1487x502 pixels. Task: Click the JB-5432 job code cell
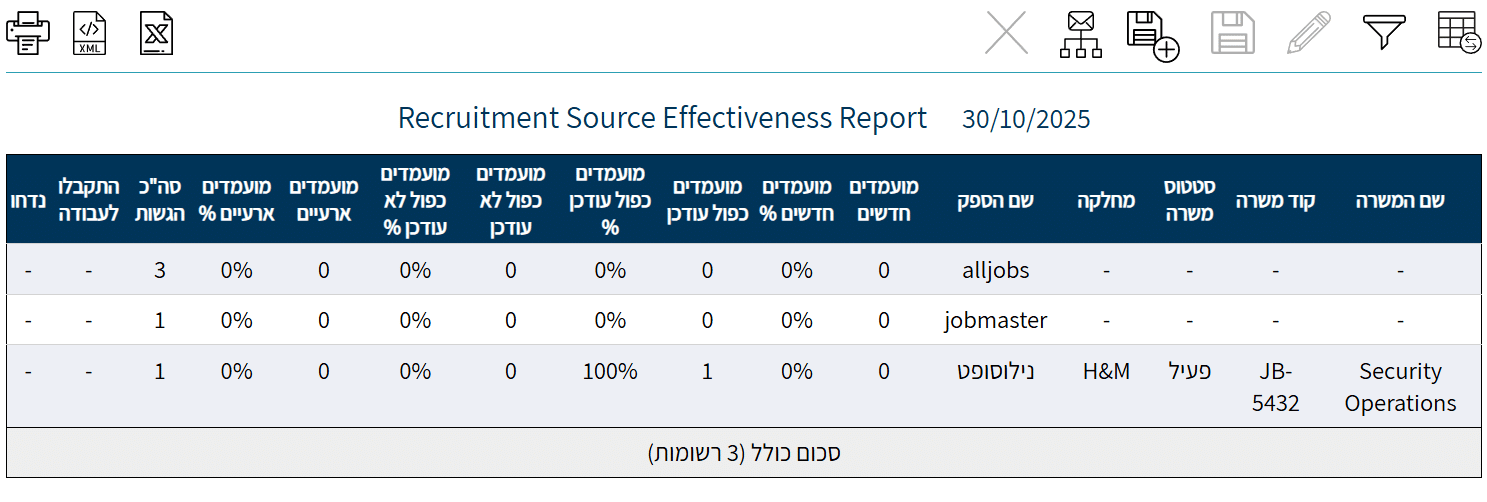[1275, 387]
